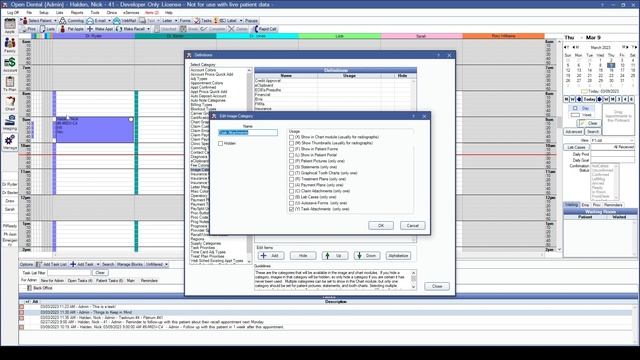Click the Today button under the calendar
The height and width of the screenshot is (360, 640).
tap(589, 99)
